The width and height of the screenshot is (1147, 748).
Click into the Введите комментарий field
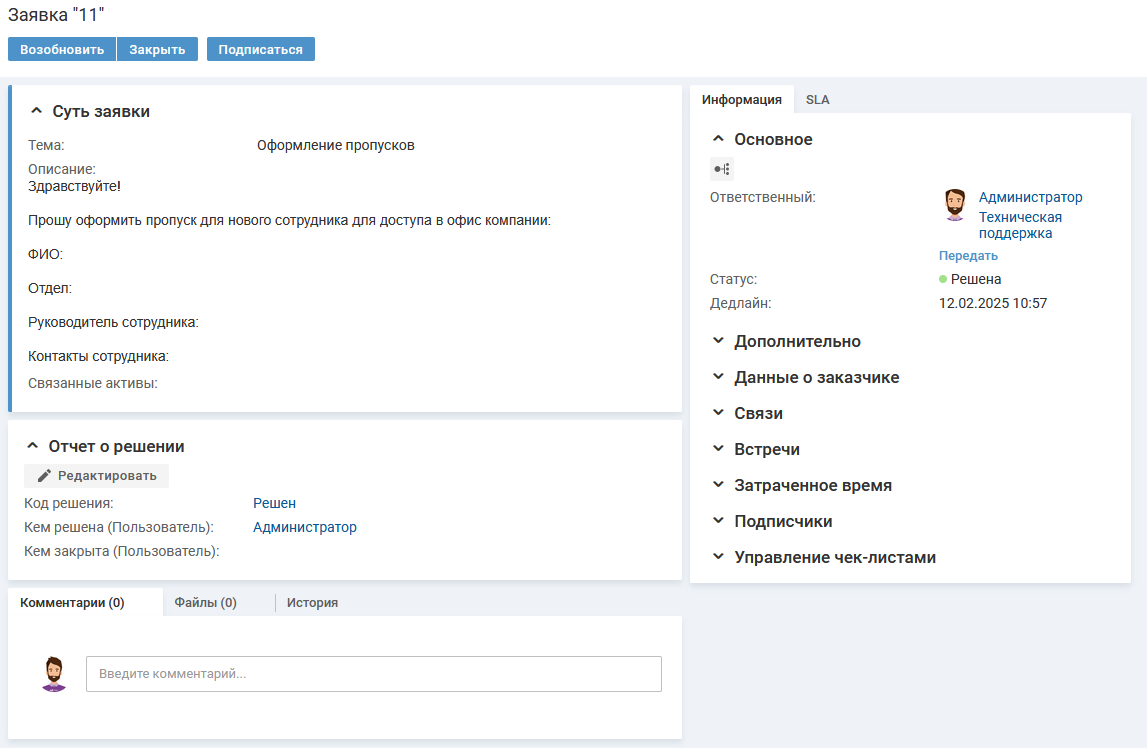(373, 674)
